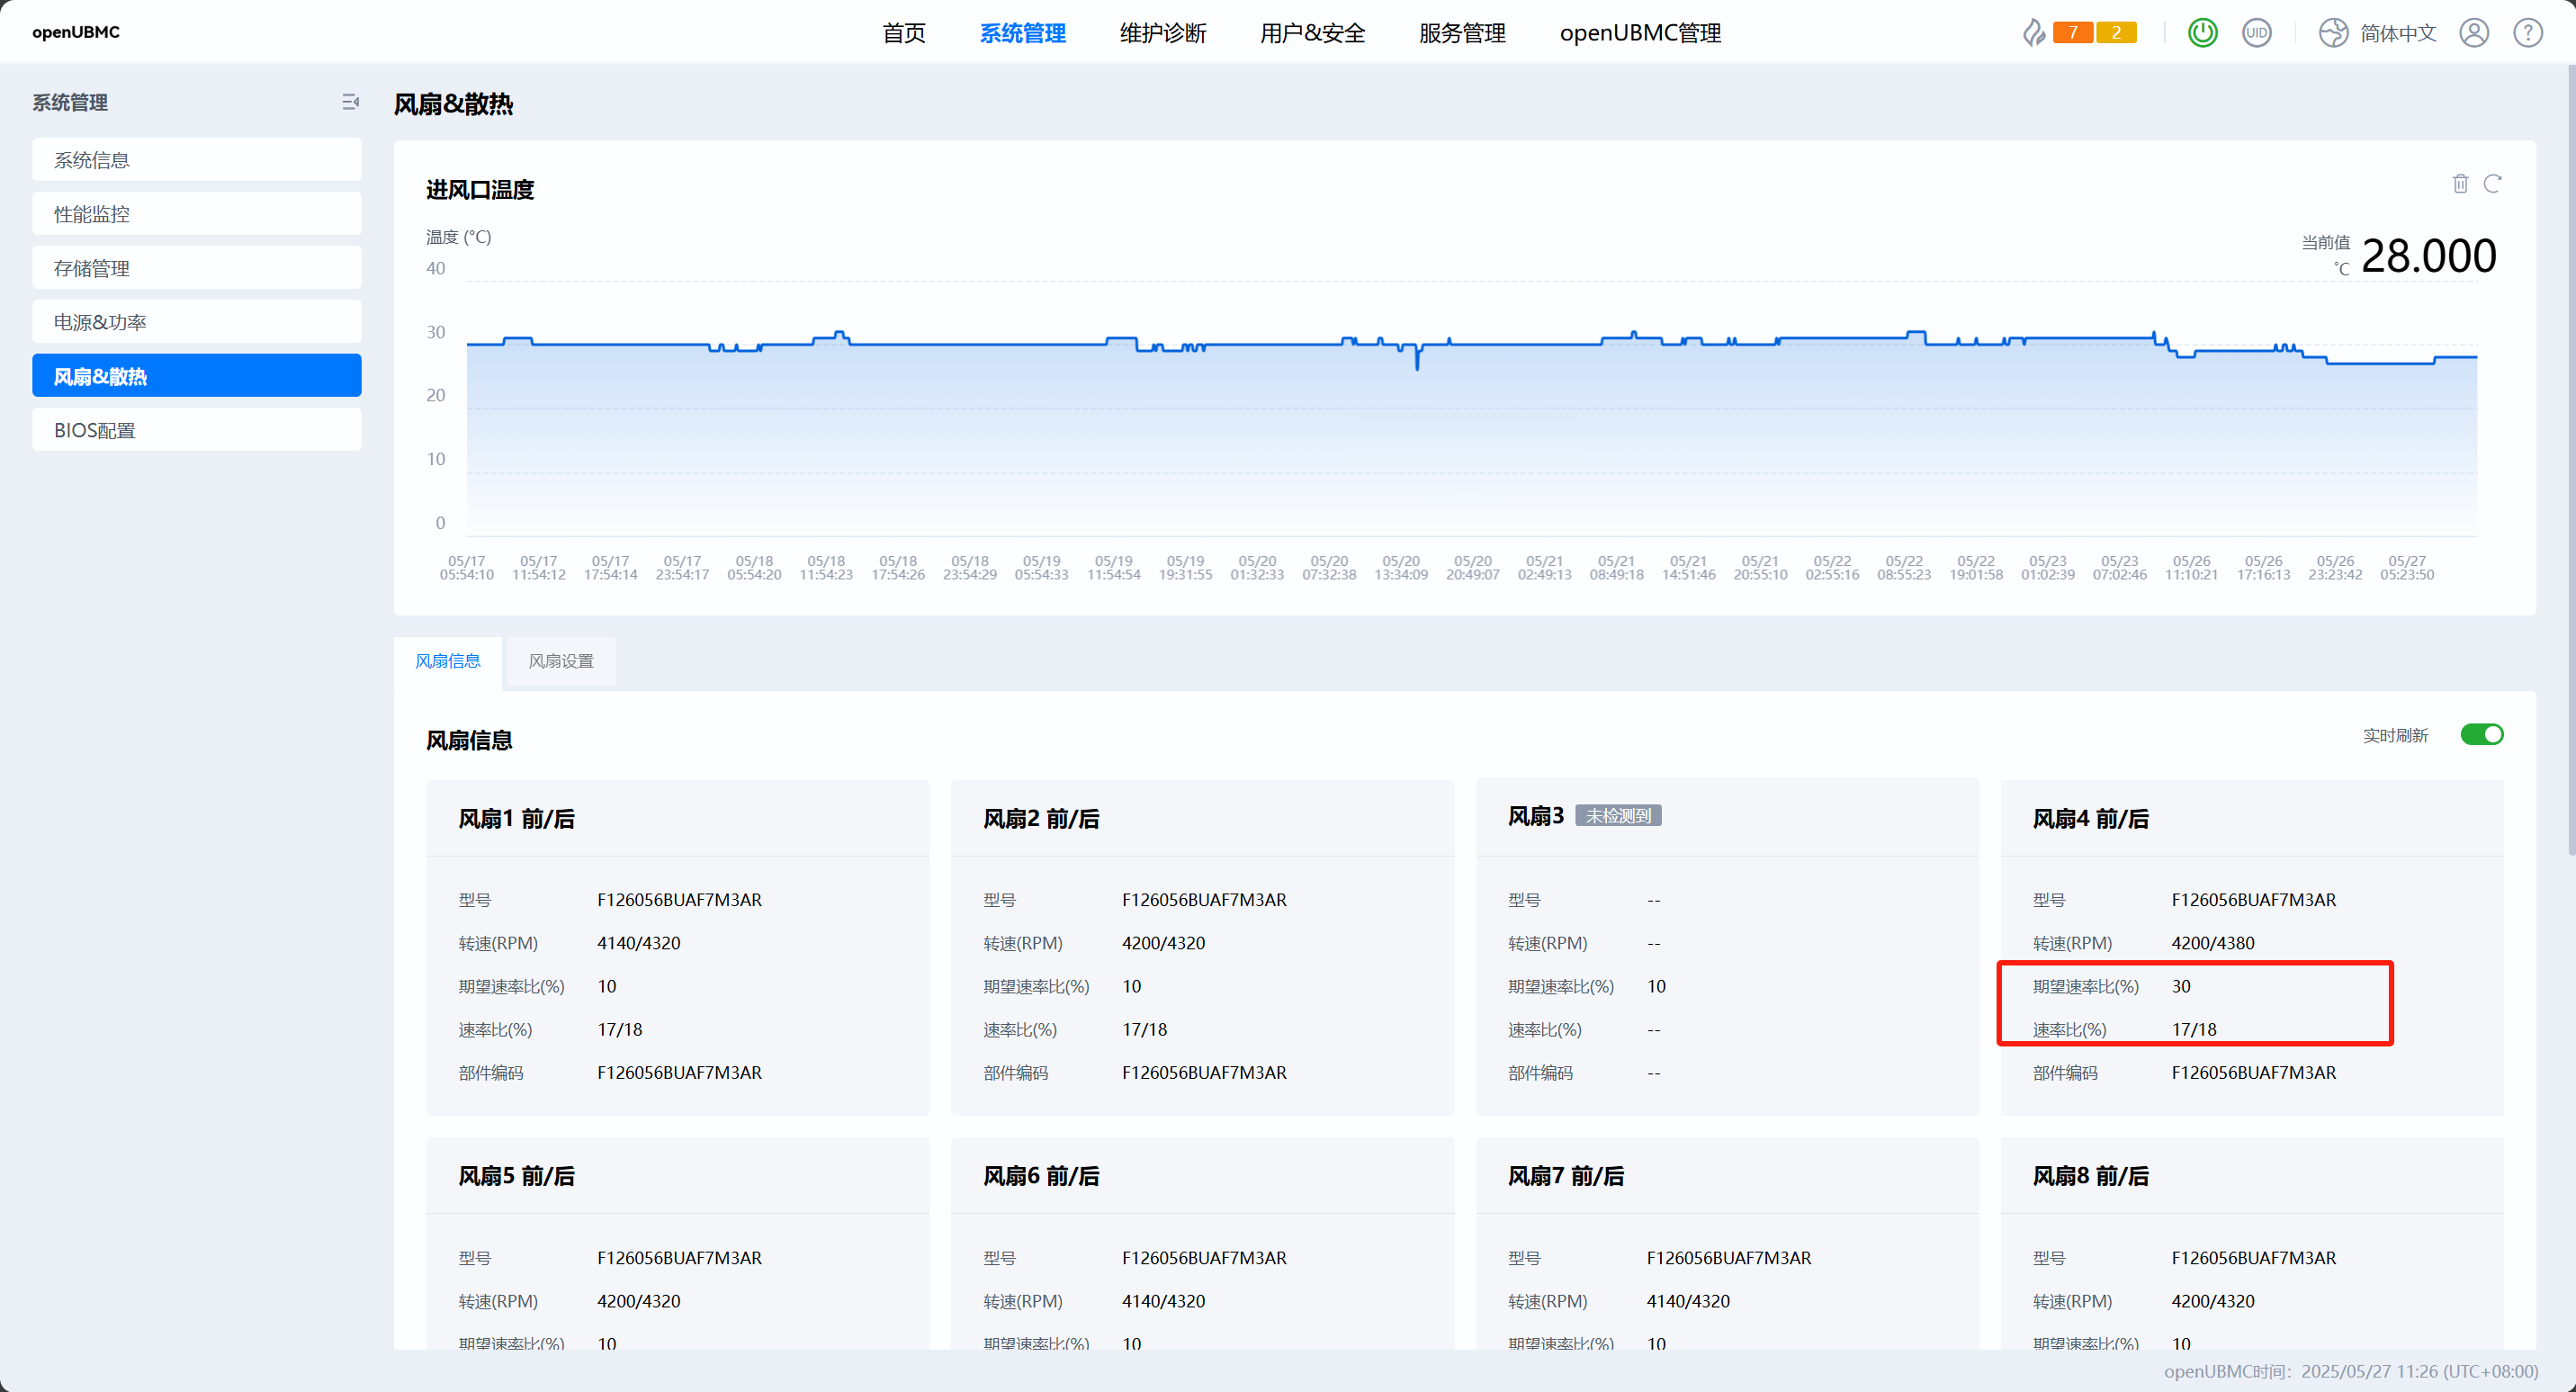The width and height of the screenshot is (2576, 1392).
Task: Switch to the 风扇设置 tab
Action: pos(560,661)
